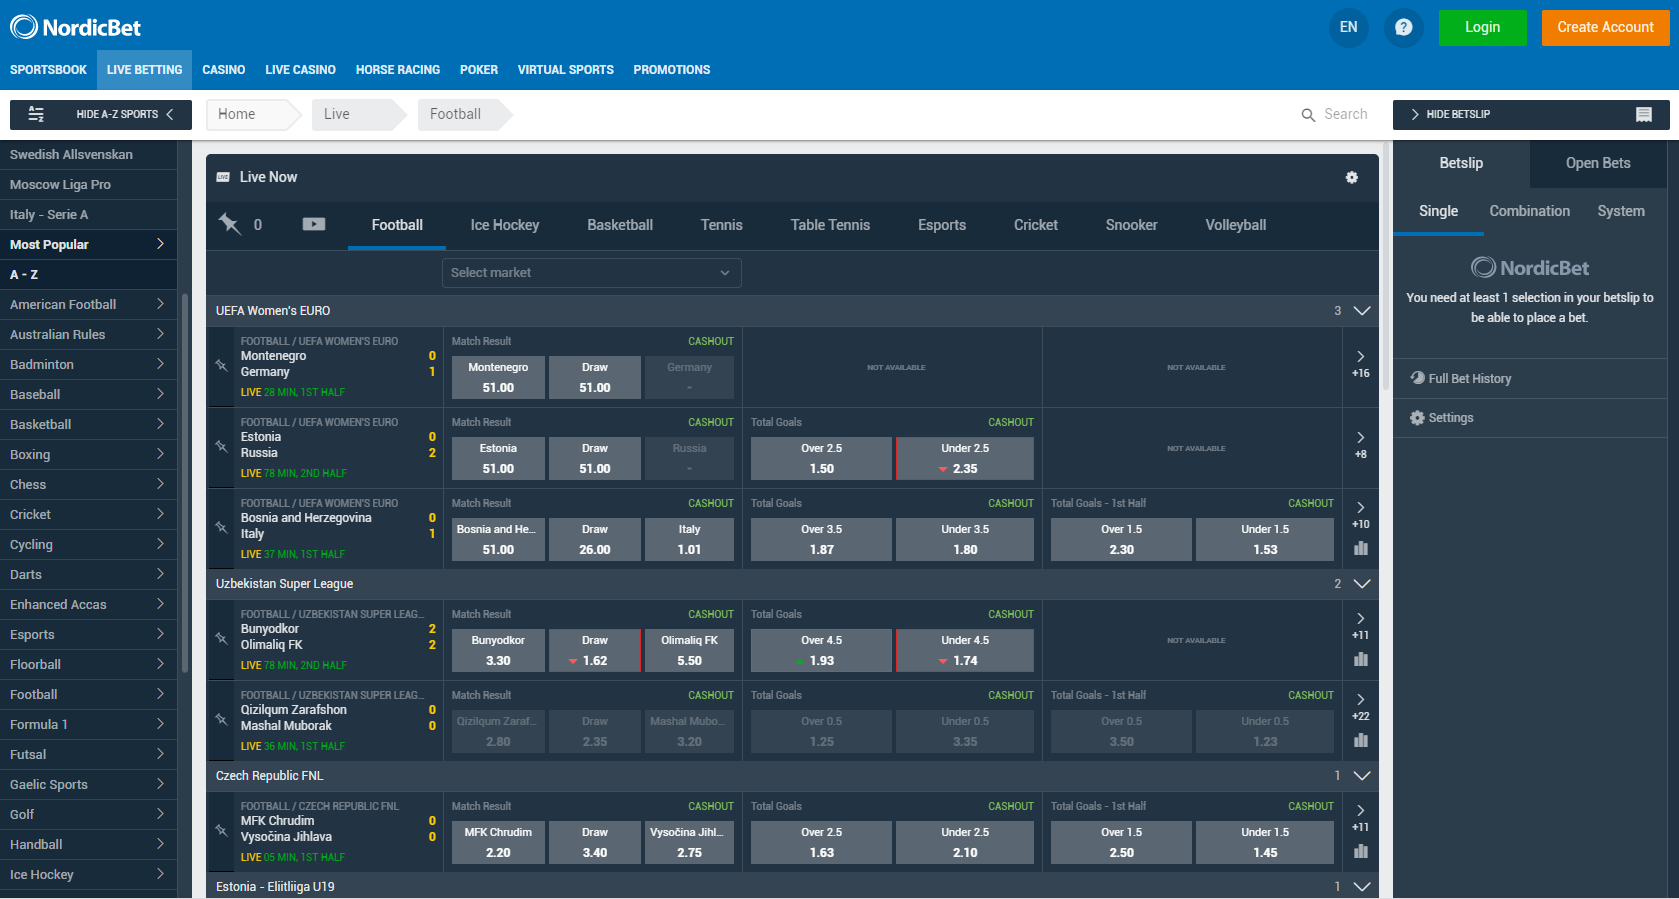The height and width of the screenshot is (899, 1679).
Task: Expand American Football in sidebar
Action: (88, 304)
